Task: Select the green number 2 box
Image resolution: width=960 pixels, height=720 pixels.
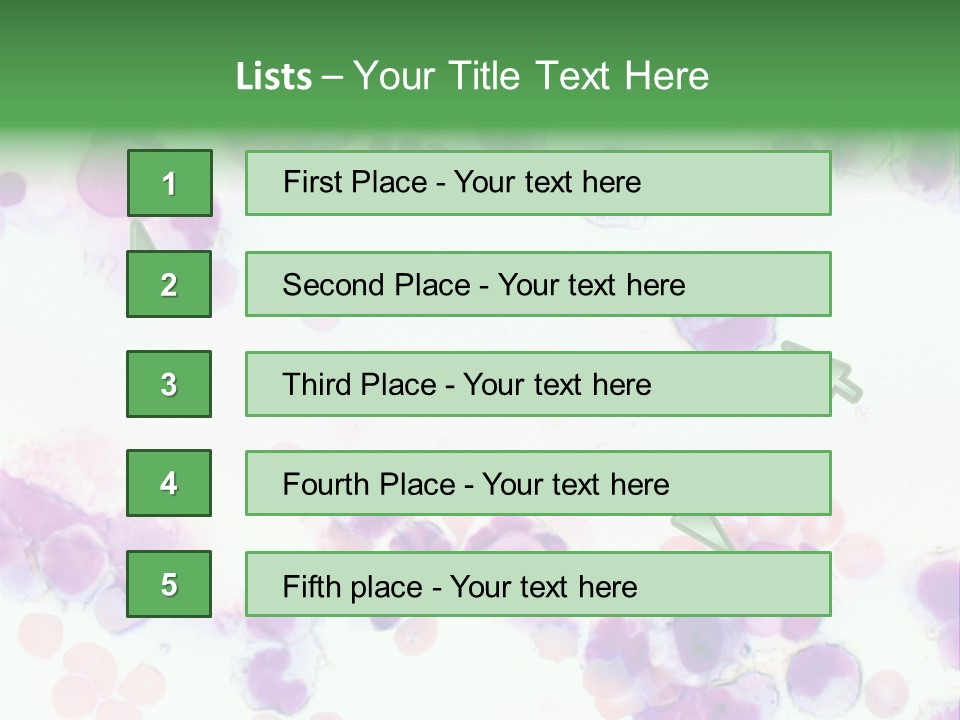Action: [169, 284]
